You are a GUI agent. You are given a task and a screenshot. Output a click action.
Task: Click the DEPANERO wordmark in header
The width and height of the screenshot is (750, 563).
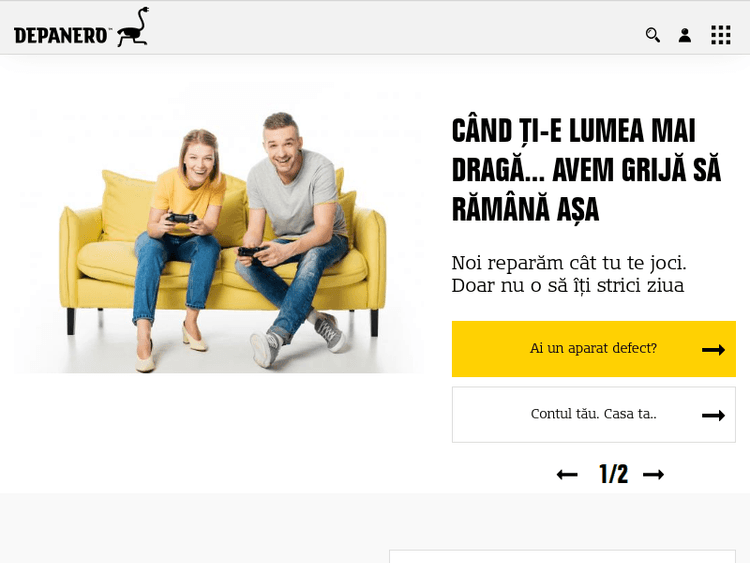pyautogui.click(x=61, y=35)
